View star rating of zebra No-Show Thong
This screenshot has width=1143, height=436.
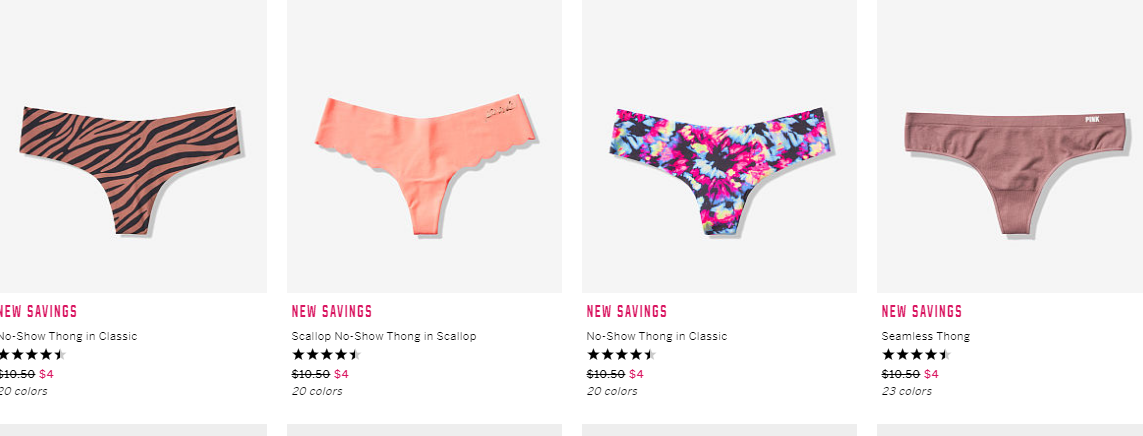tap(32, 355)
